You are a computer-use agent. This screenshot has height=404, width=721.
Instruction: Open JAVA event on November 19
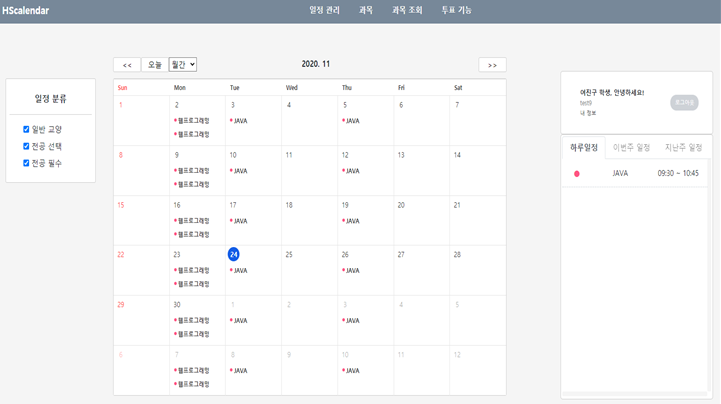click(x=351, y=221)
